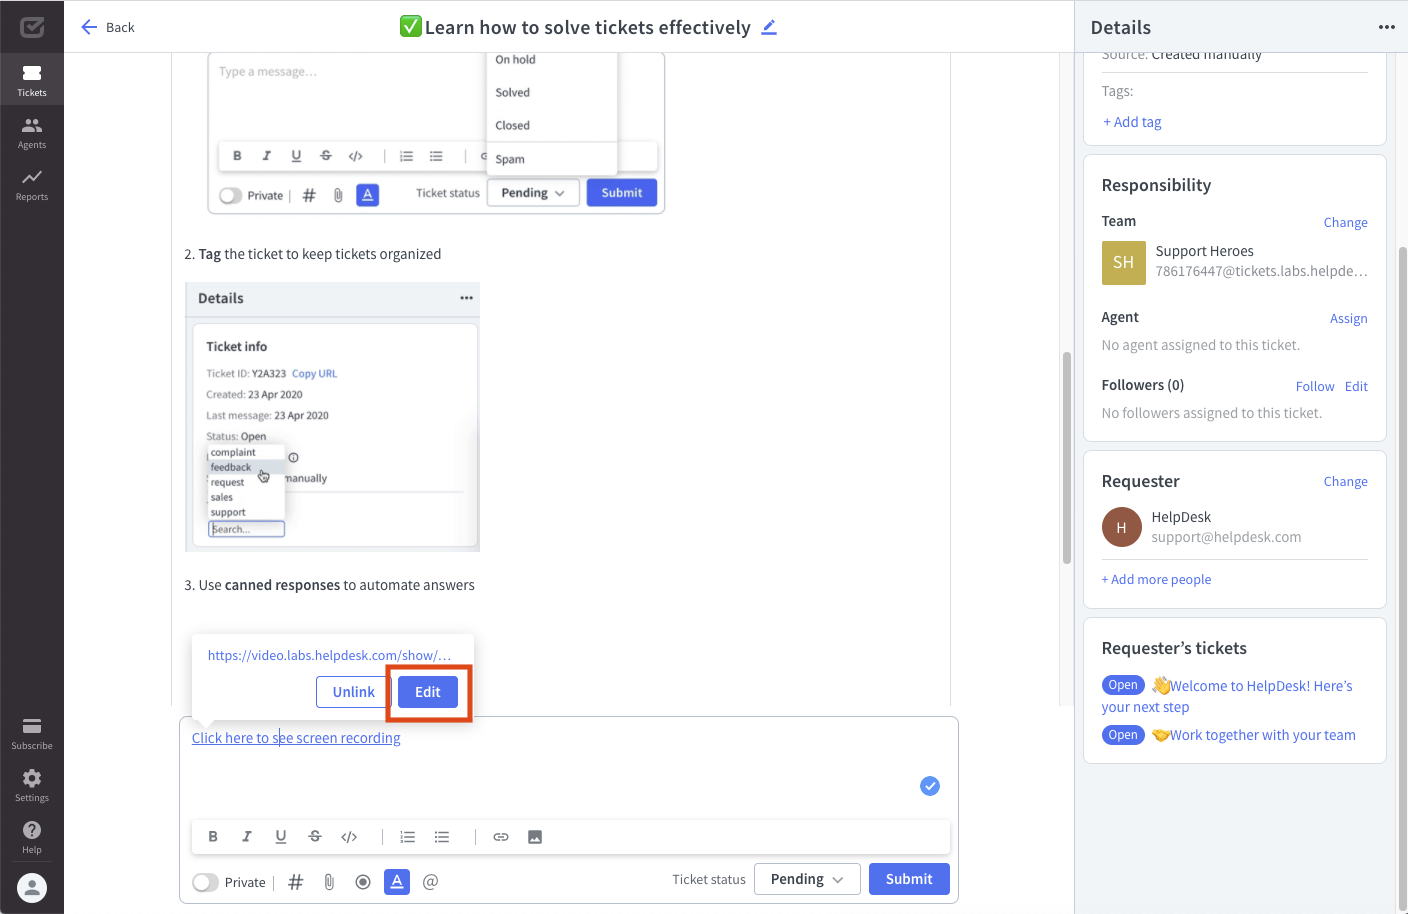Click 'Click here to see screen recording' link
Image resolution: width=1408 pixels, height=914 pixels.
[296, 738]
